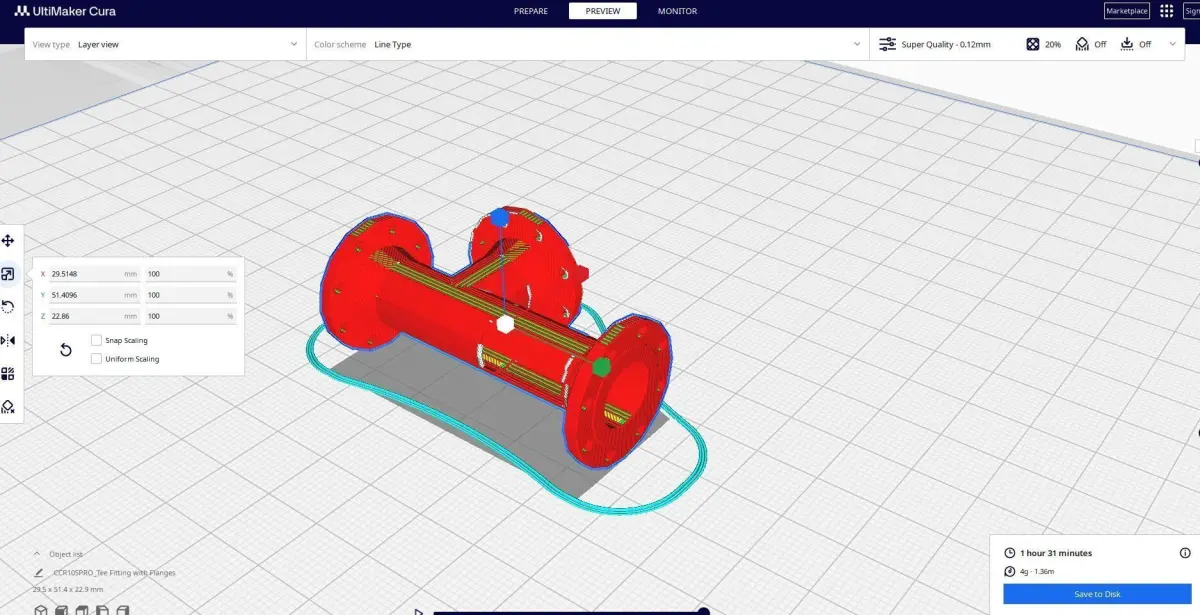Click the Z scale percent field
The height and width of the screenshot is (615, 1200).
(190, 316)
